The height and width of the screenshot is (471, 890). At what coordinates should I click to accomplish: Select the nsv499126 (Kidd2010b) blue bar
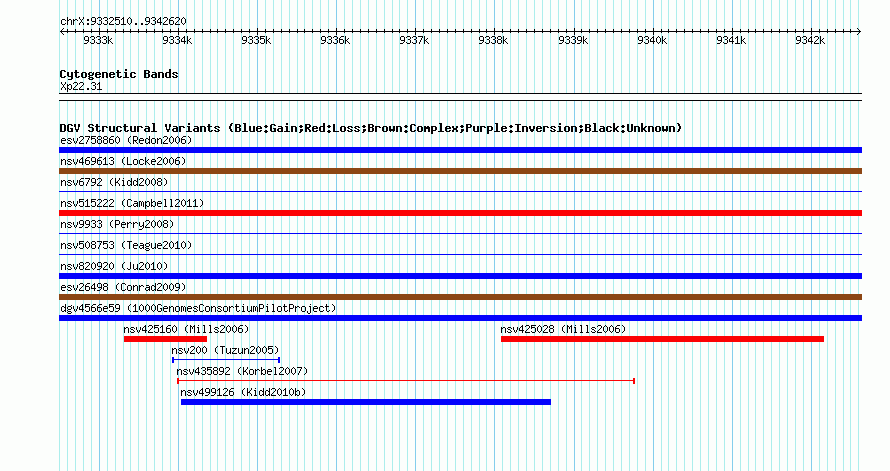366,402
